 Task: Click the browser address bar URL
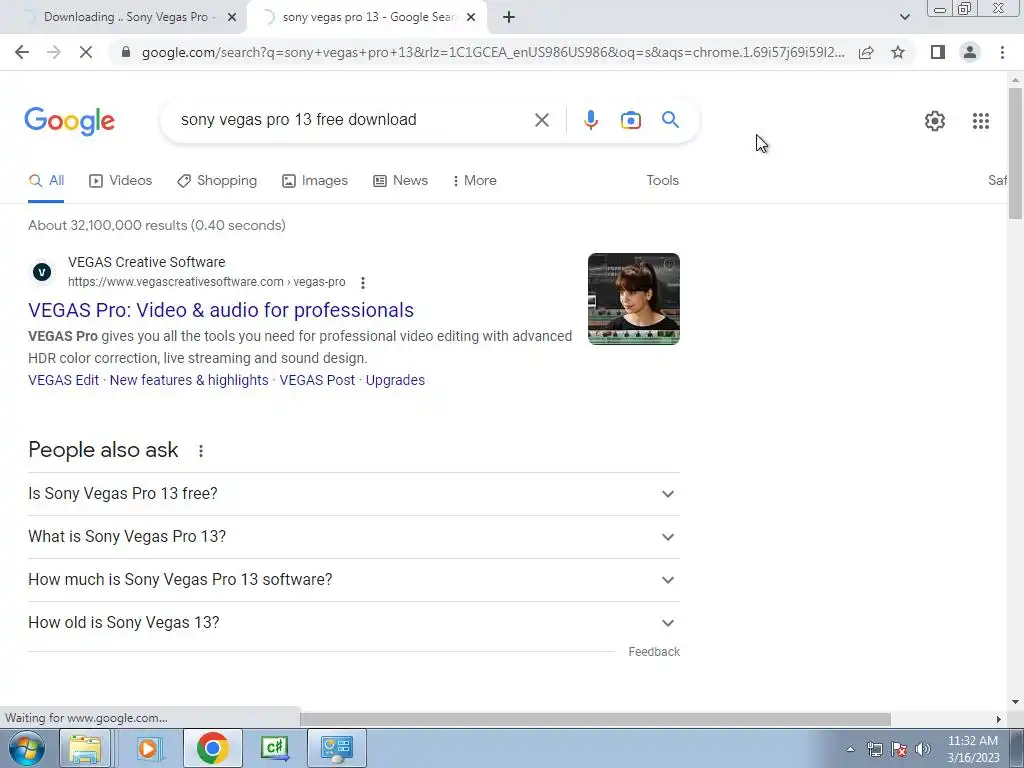pyautogui.click(x=493, y=52)
